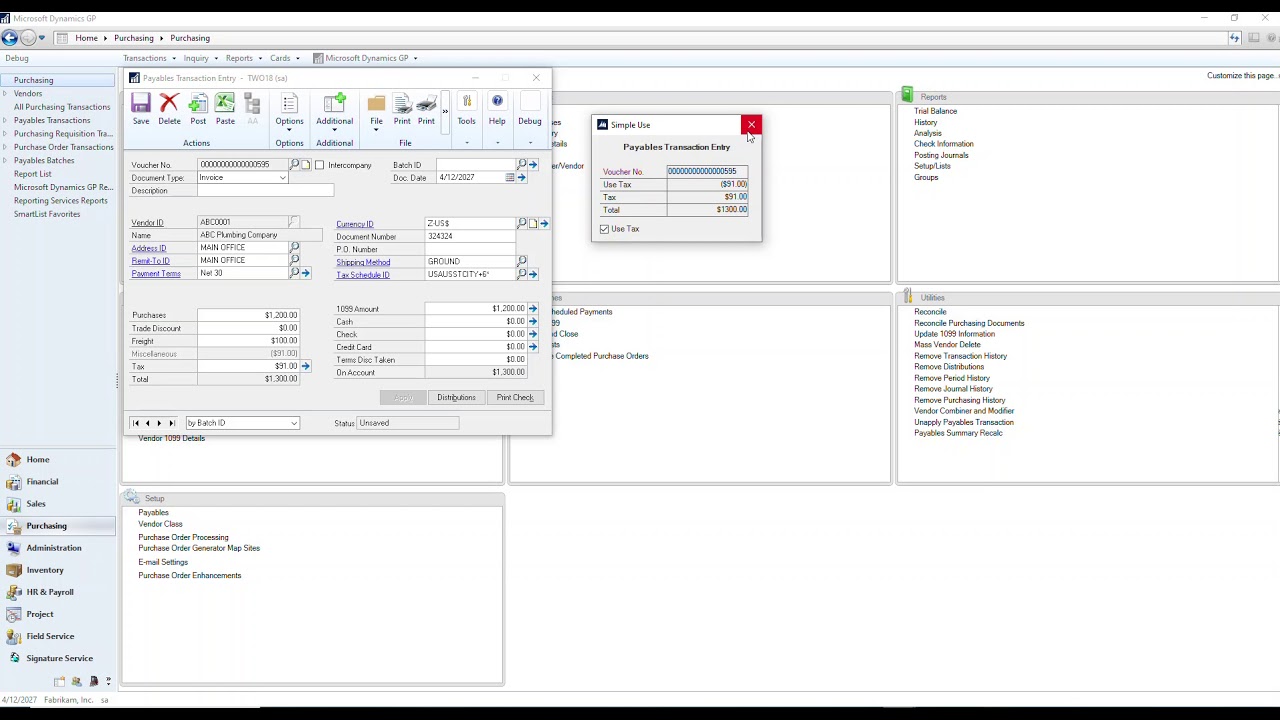Switch to the Inventory navigation button
The width and height of the screenshot is (1280, 720).
click(x=45, y=570)
